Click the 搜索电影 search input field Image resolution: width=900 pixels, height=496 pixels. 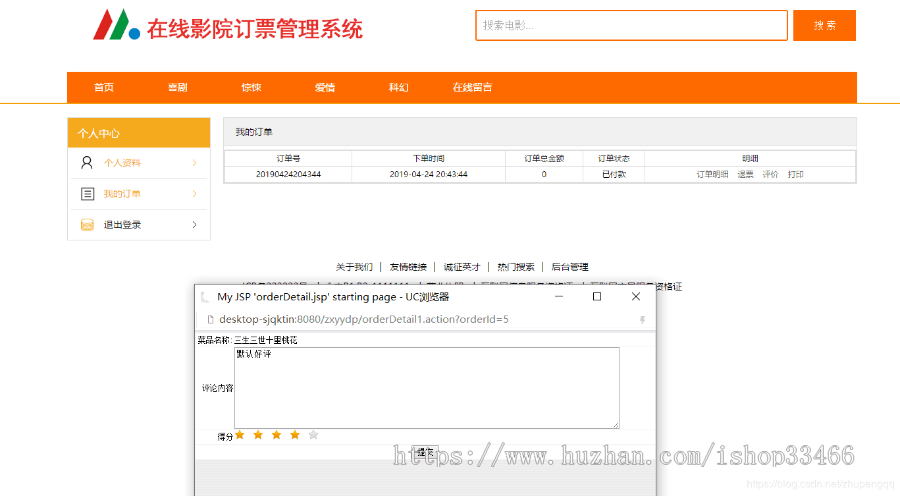pos(631,25)
